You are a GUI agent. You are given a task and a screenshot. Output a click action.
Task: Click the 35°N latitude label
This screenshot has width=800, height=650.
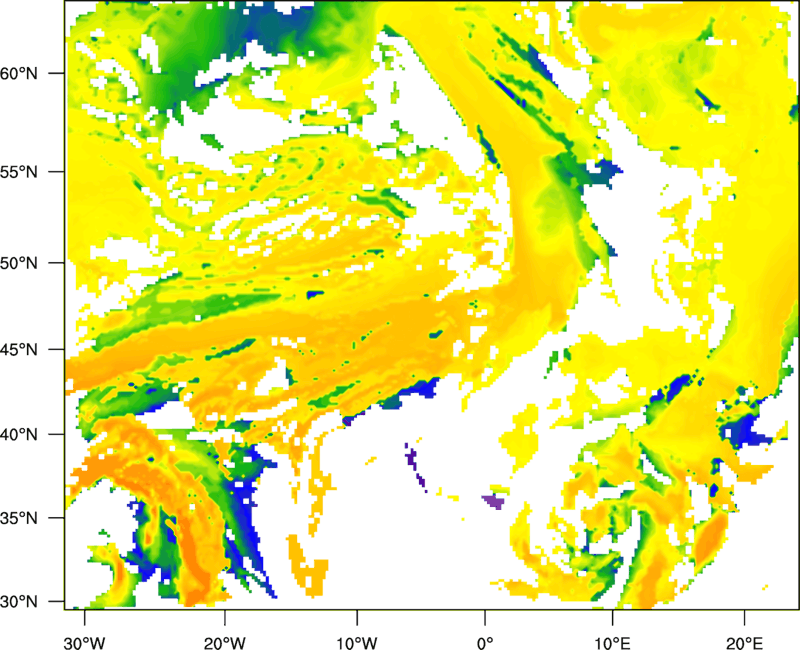point(19,518)
